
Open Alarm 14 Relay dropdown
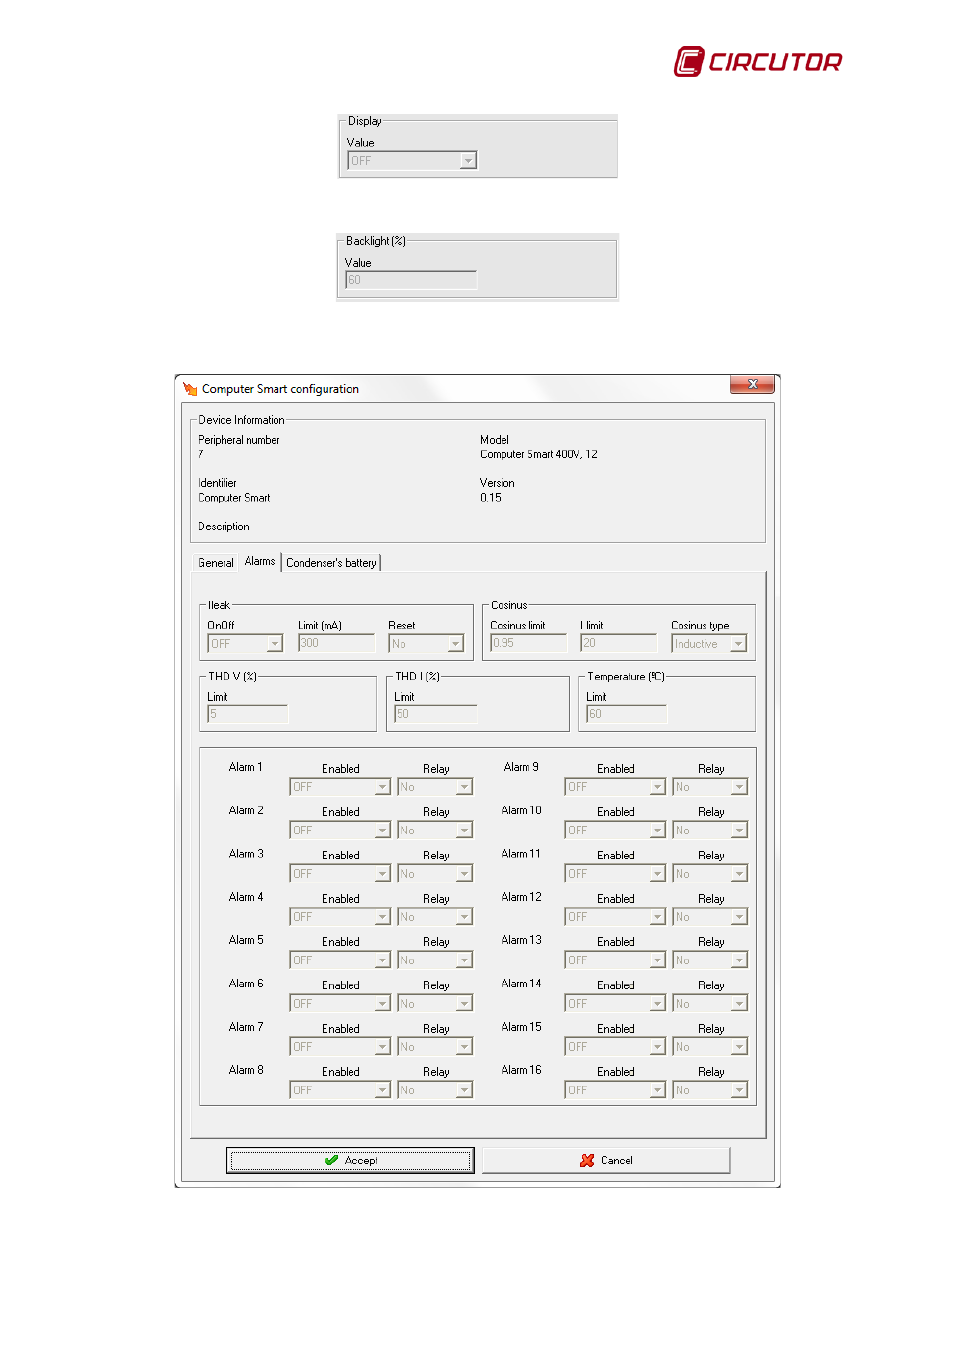click(x=710, y=1003)
